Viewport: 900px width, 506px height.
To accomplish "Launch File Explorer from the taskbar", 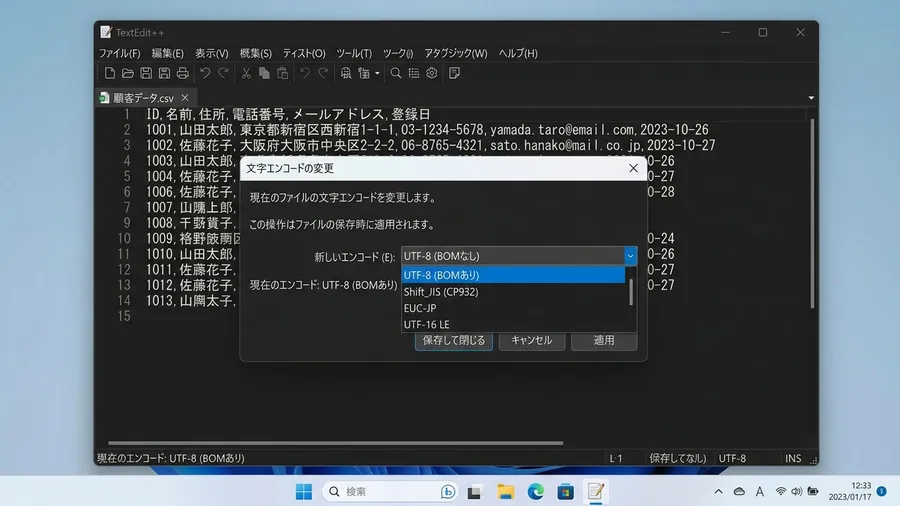I will pyautogui.click(x=506, y=492).
